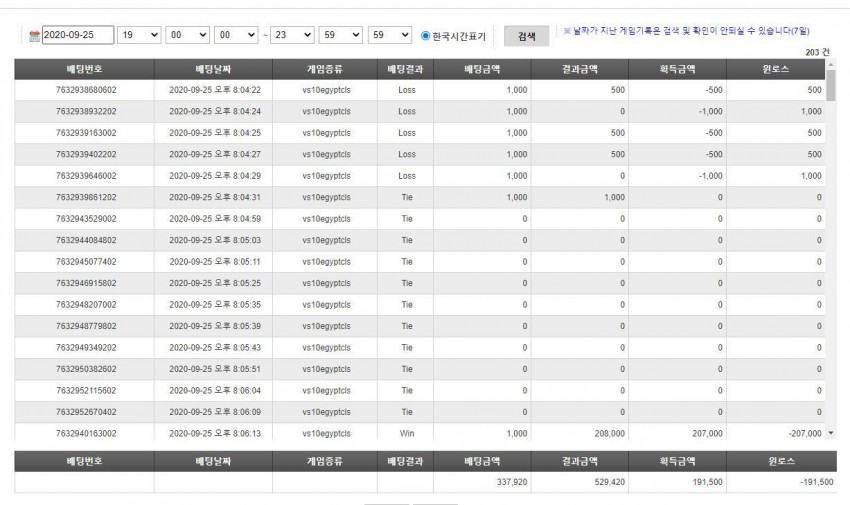Image resolution: width=850 pixels, height=505 pixels.
Task: Select bet number 7632952670402
Action: [86, 412]
